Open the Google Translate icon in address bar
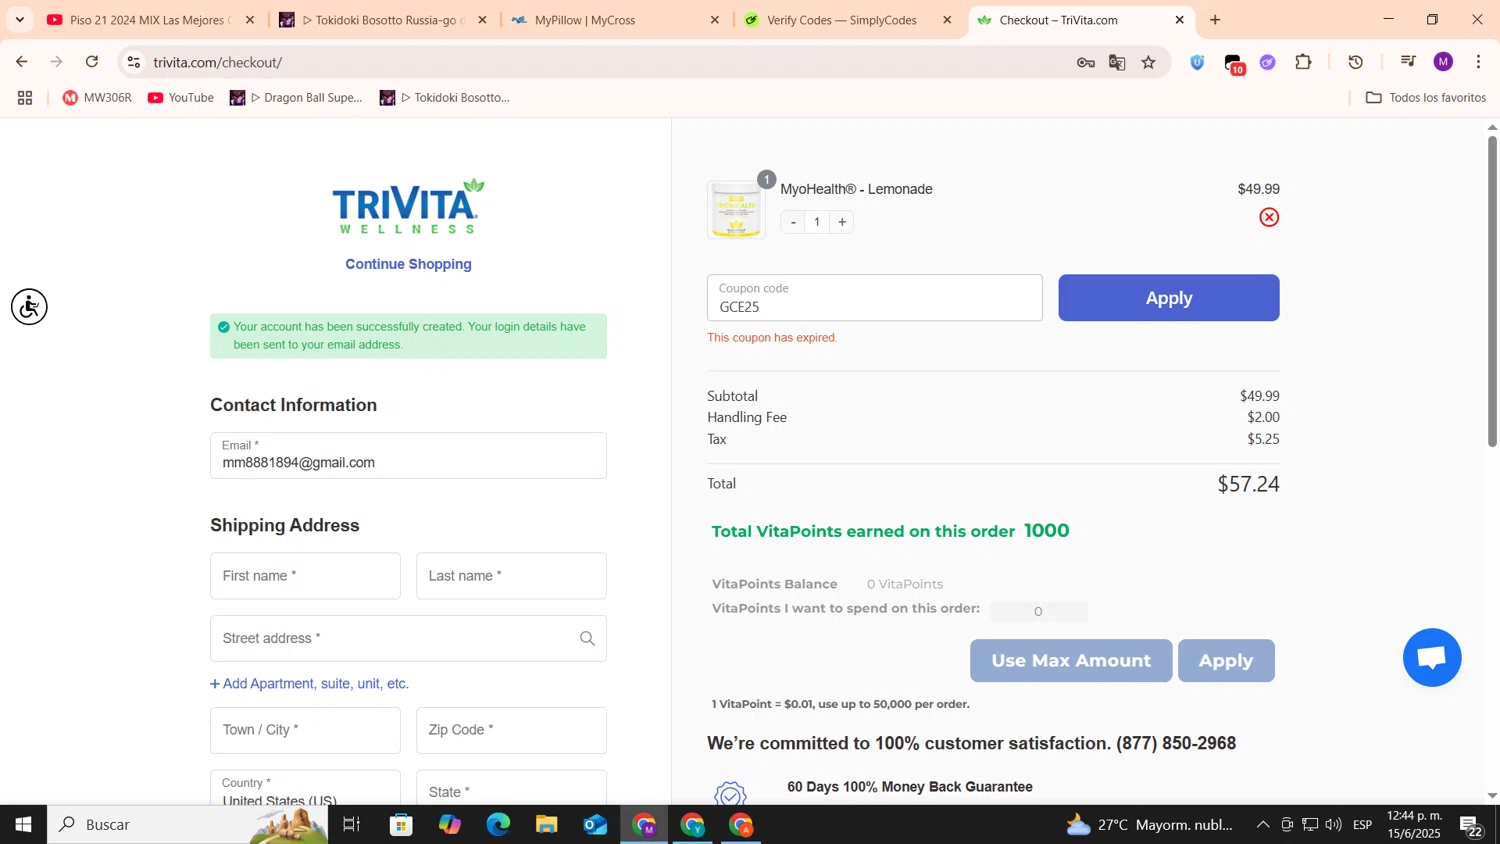 tap(1117, 63)
